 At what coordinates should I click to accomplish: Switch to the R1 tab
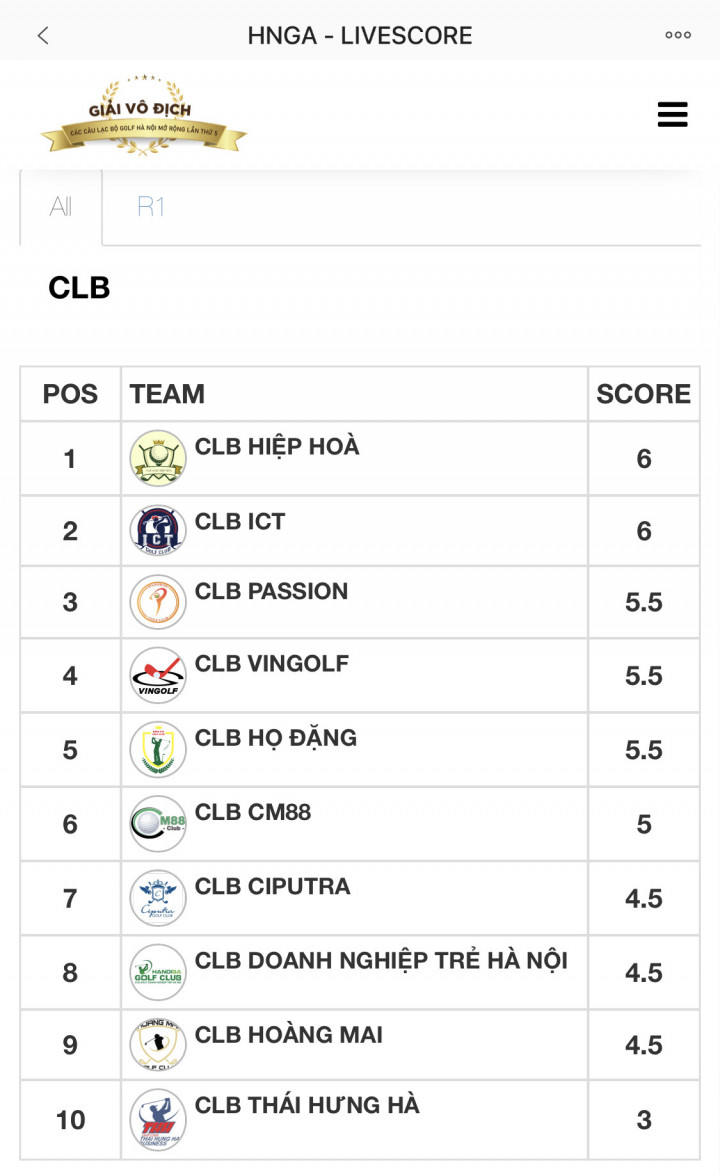pyautogui.click(x=151, y=207)
